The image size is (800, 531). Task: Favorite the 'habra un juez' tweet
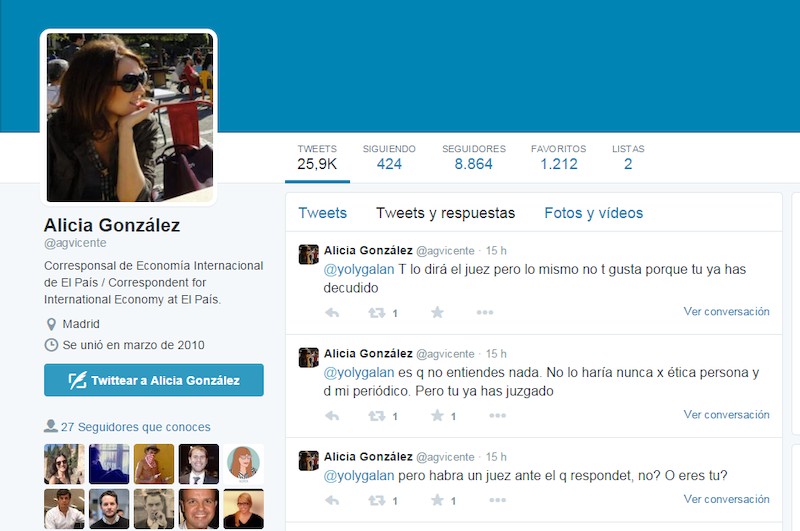pos(437,500)
